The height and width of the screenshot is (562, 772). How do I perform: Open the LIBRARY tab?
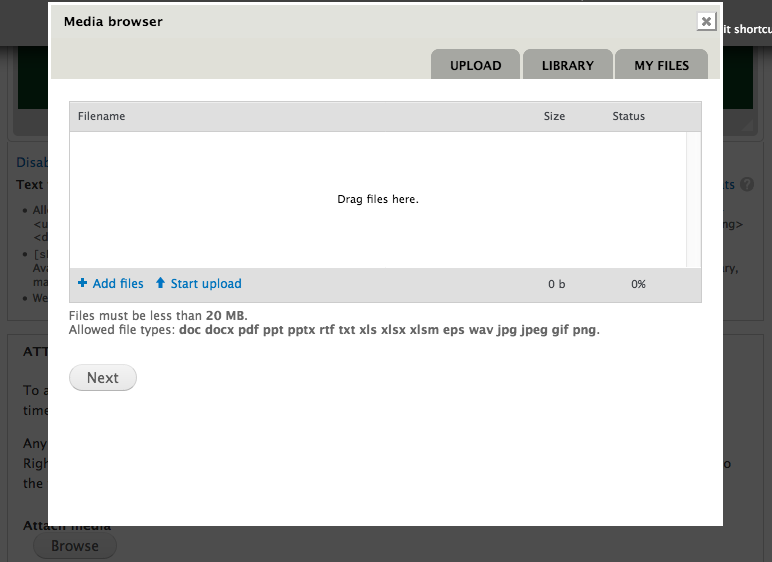[567, 65]
